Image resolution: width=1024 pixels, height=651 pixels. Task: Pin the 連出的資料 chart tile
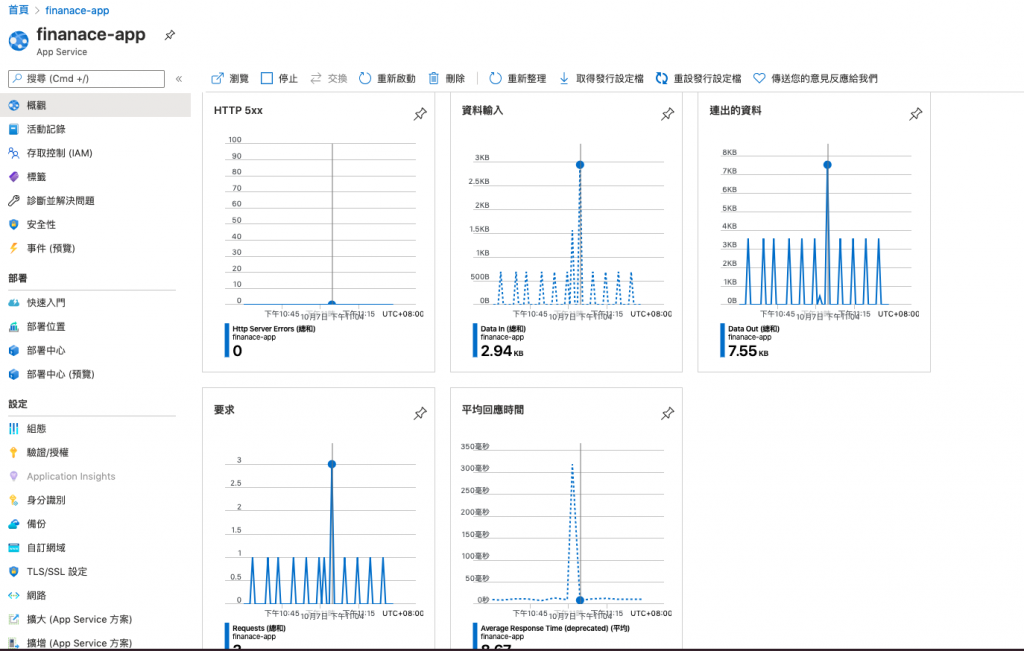(916, 114)
